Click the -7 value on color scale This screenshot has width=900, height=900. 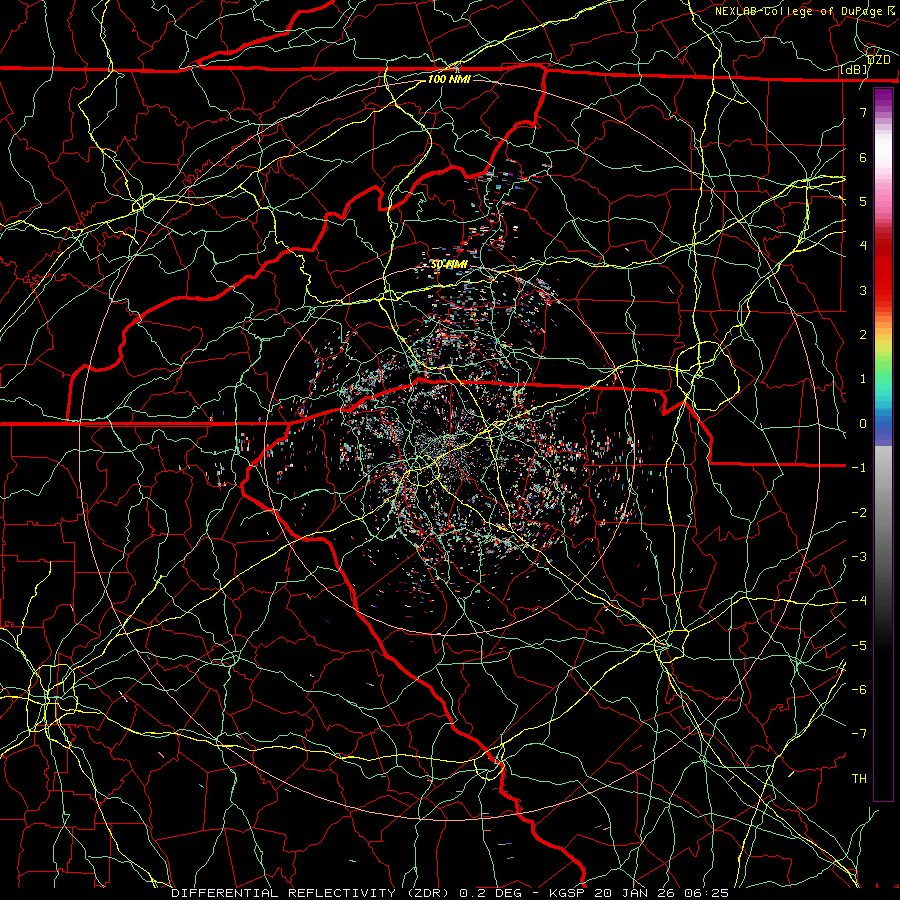pos(859,734)
